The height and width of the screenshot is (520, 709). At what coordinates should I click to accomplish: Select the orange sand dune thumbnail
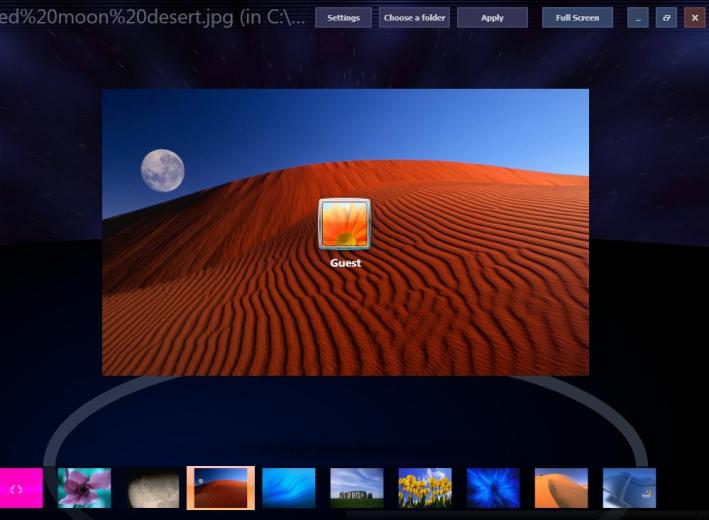point(561,488)
